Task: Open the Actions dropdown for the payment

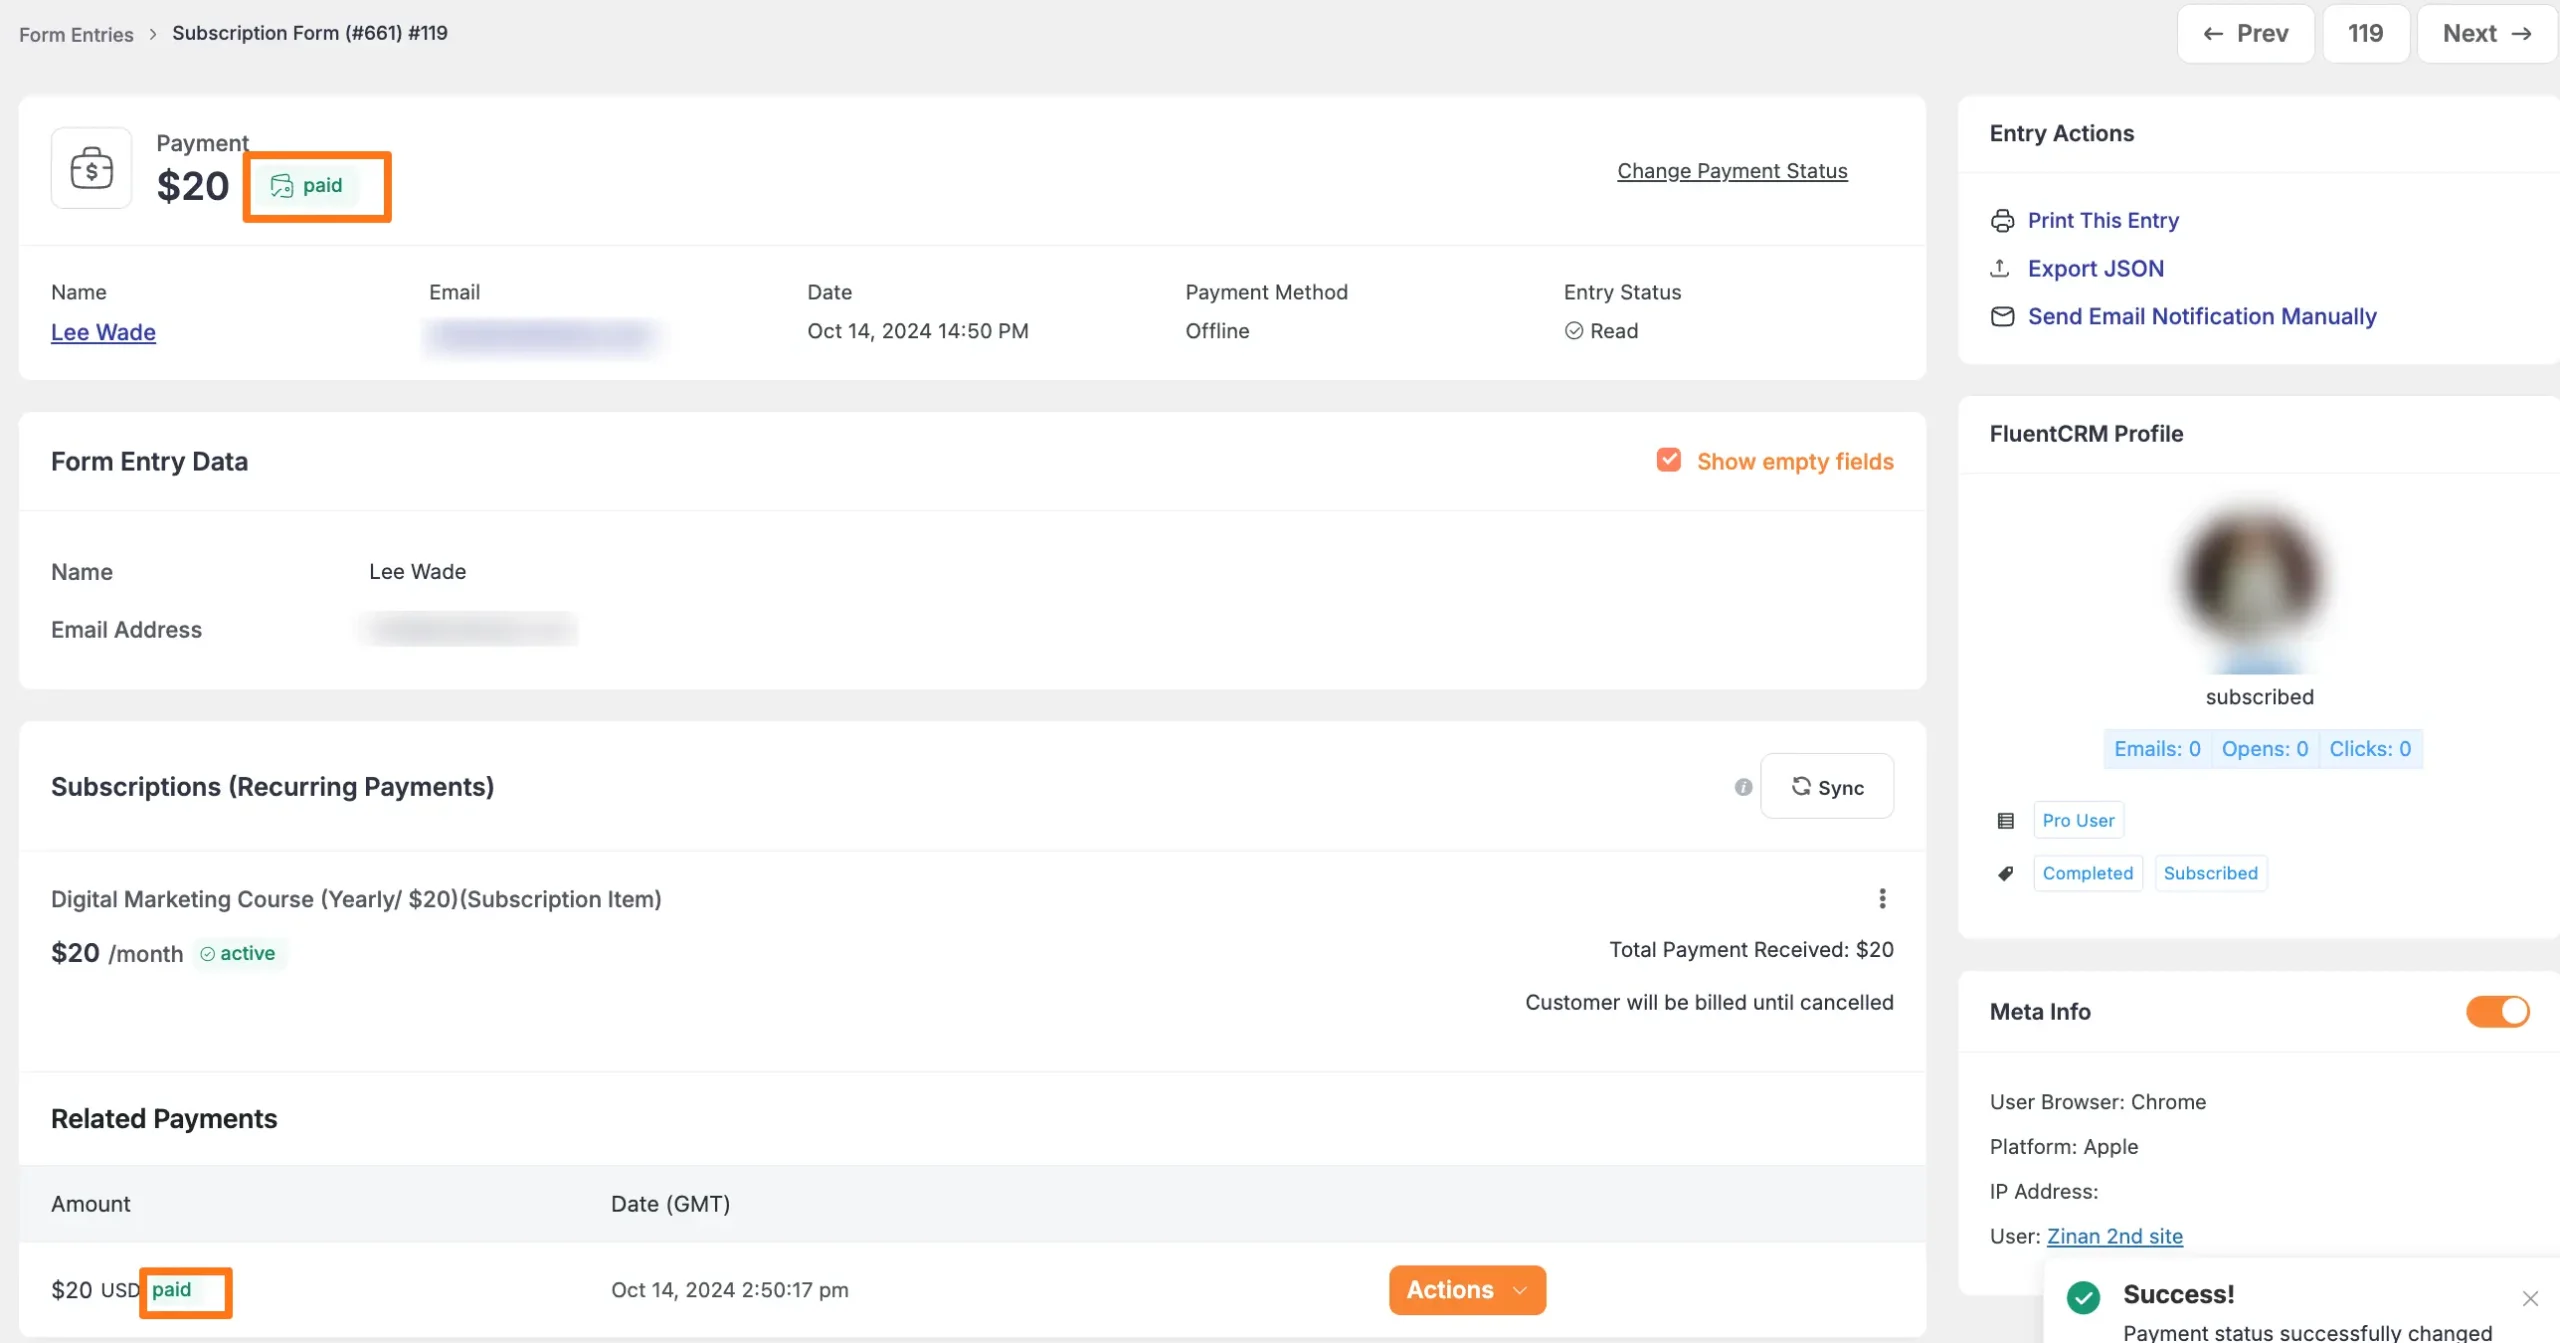Action: click(x=1466, y=1290)
